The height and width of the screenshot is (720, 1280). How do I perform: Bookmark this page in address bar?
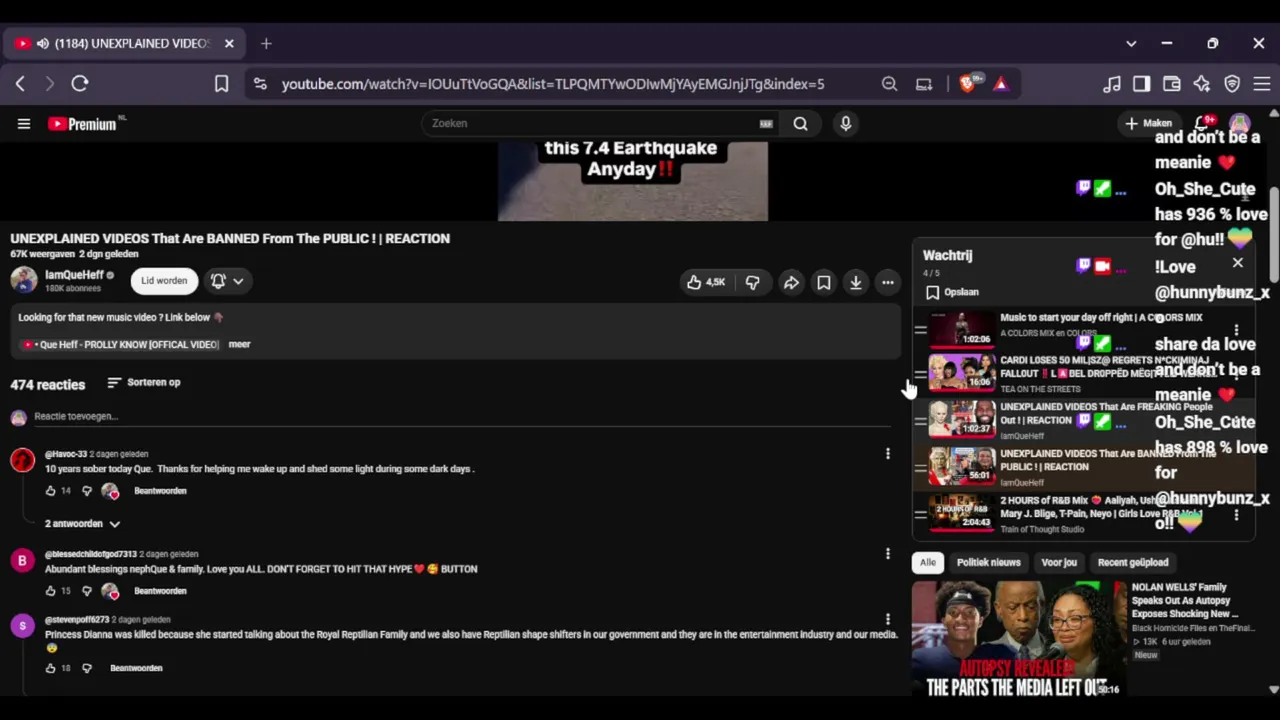tap(221, 84)
